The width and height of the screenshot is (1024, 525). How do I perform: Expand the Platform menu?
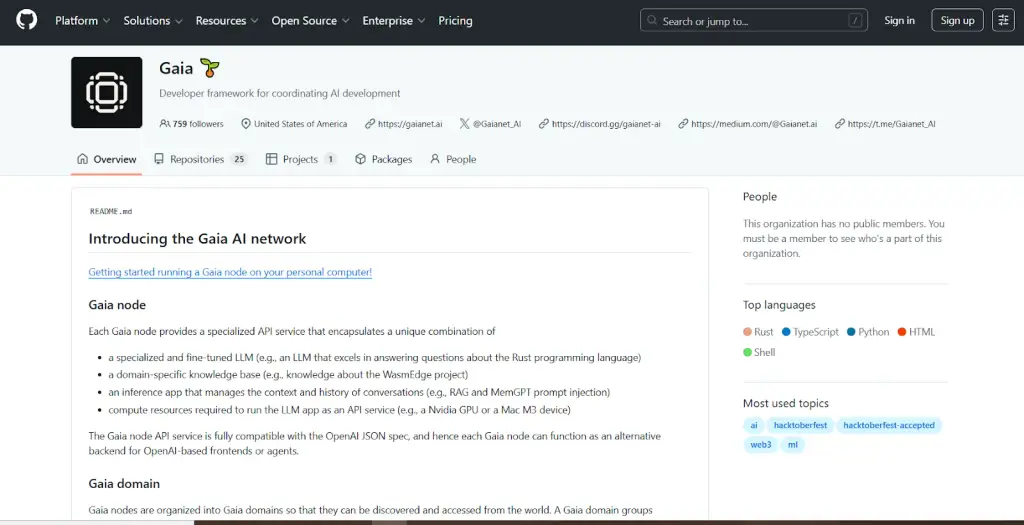coord(82,21)
